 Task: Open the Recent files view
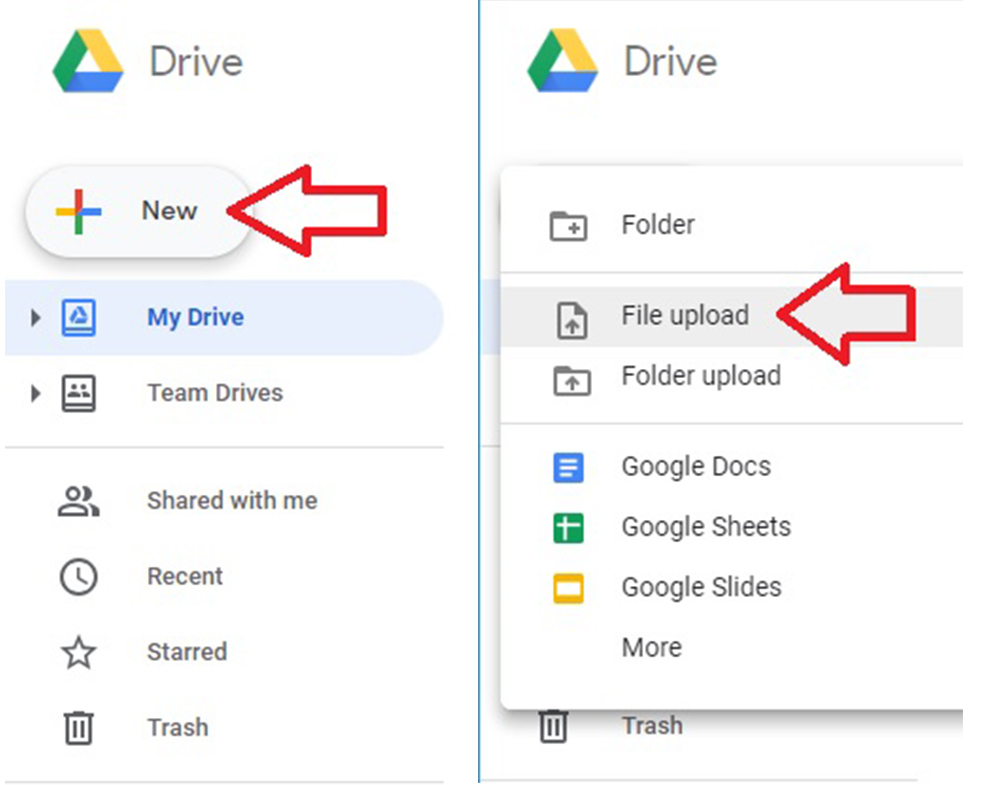point(185,577)
